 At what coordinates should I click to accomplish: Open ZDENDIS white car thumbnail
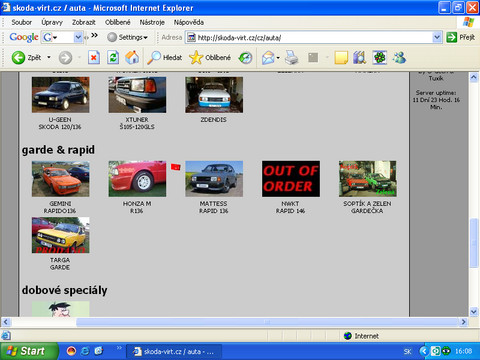click(214, 95)
